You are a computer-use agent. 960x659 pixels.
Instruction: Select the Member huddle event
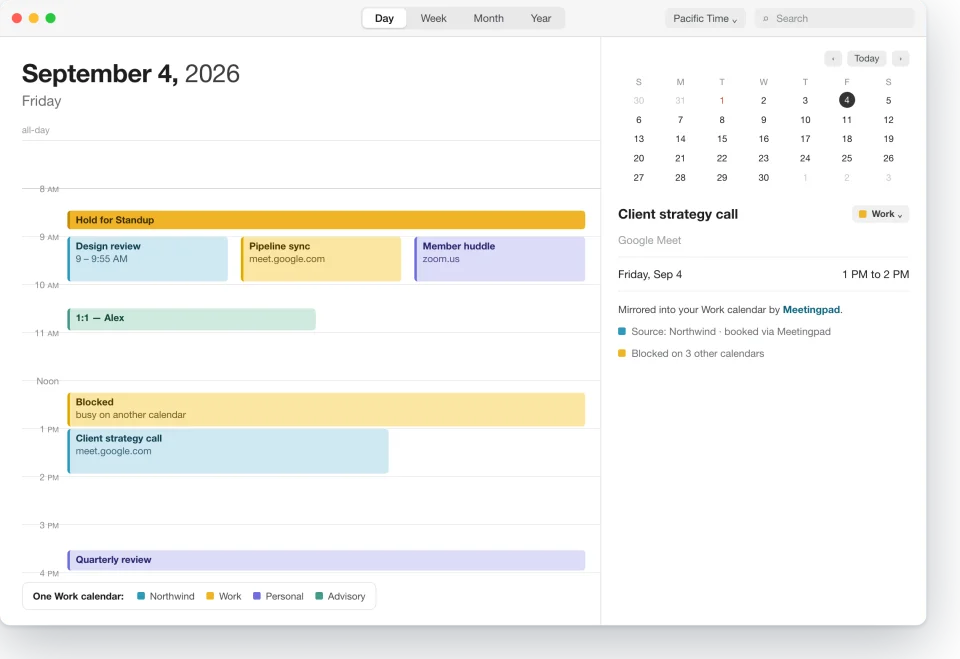500,259
